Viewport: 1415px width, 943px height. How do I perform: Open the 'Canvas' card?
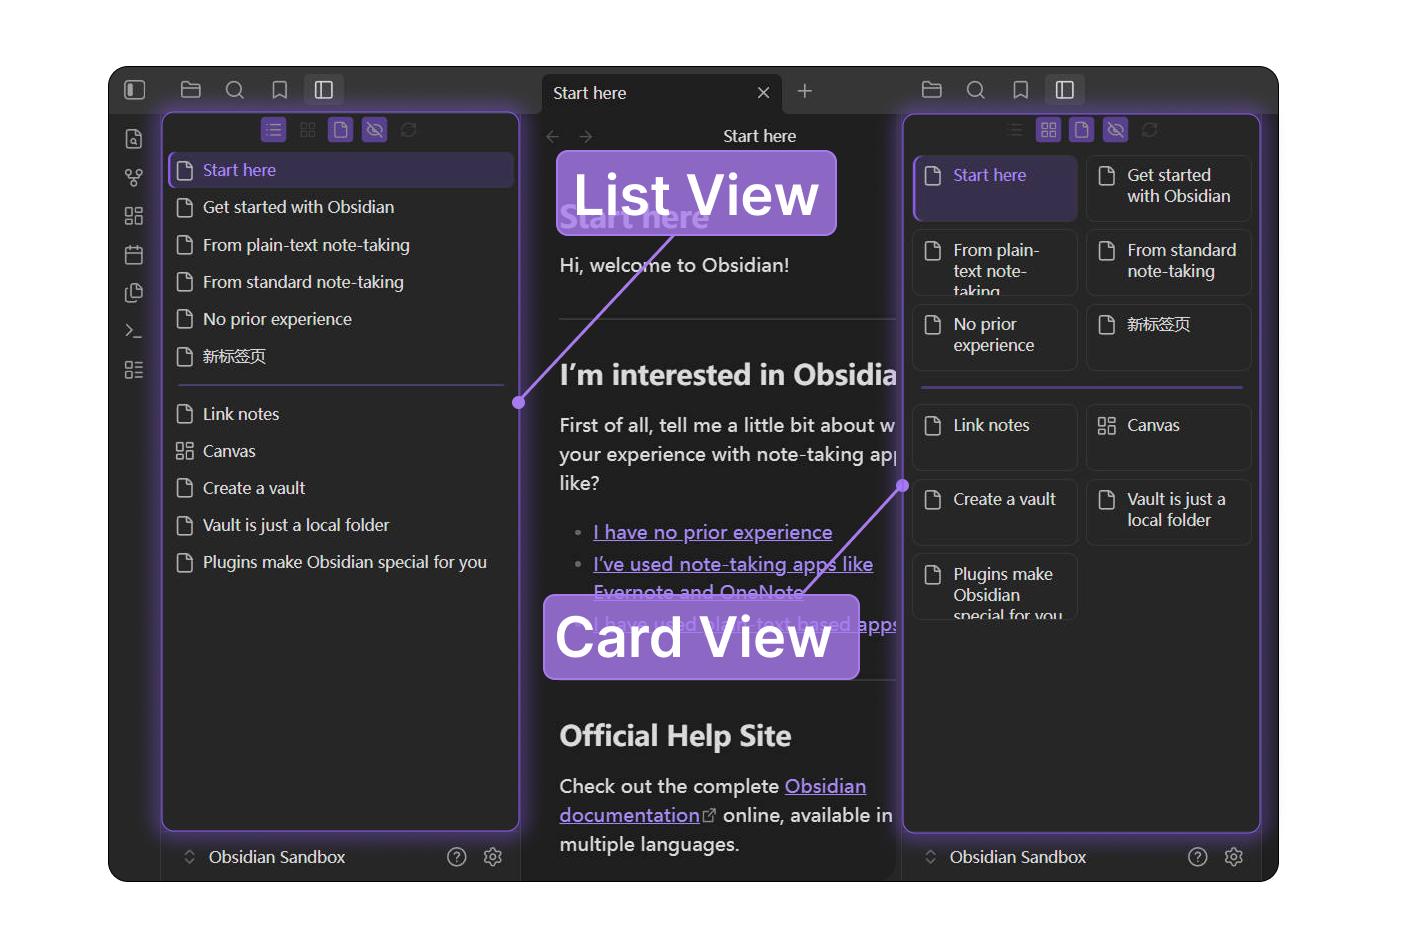(1169, 437)
